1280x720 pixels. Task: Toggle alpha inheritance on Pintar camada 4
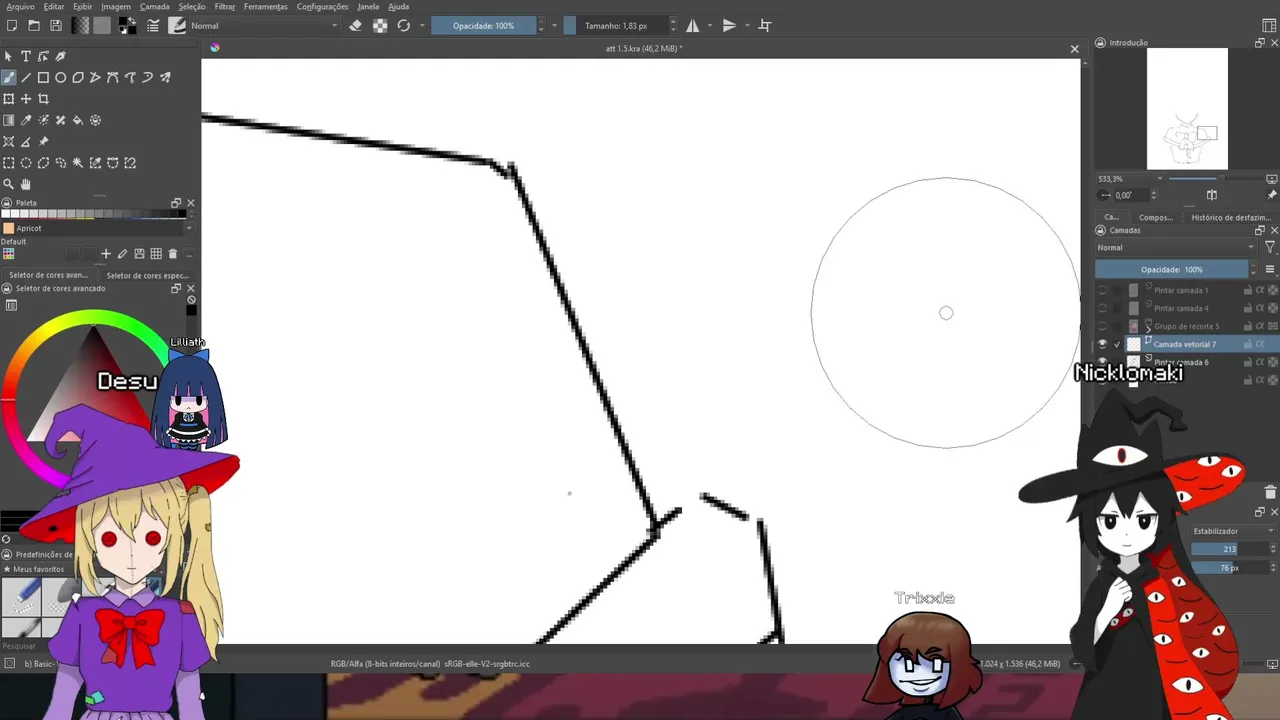point(1260,308)
